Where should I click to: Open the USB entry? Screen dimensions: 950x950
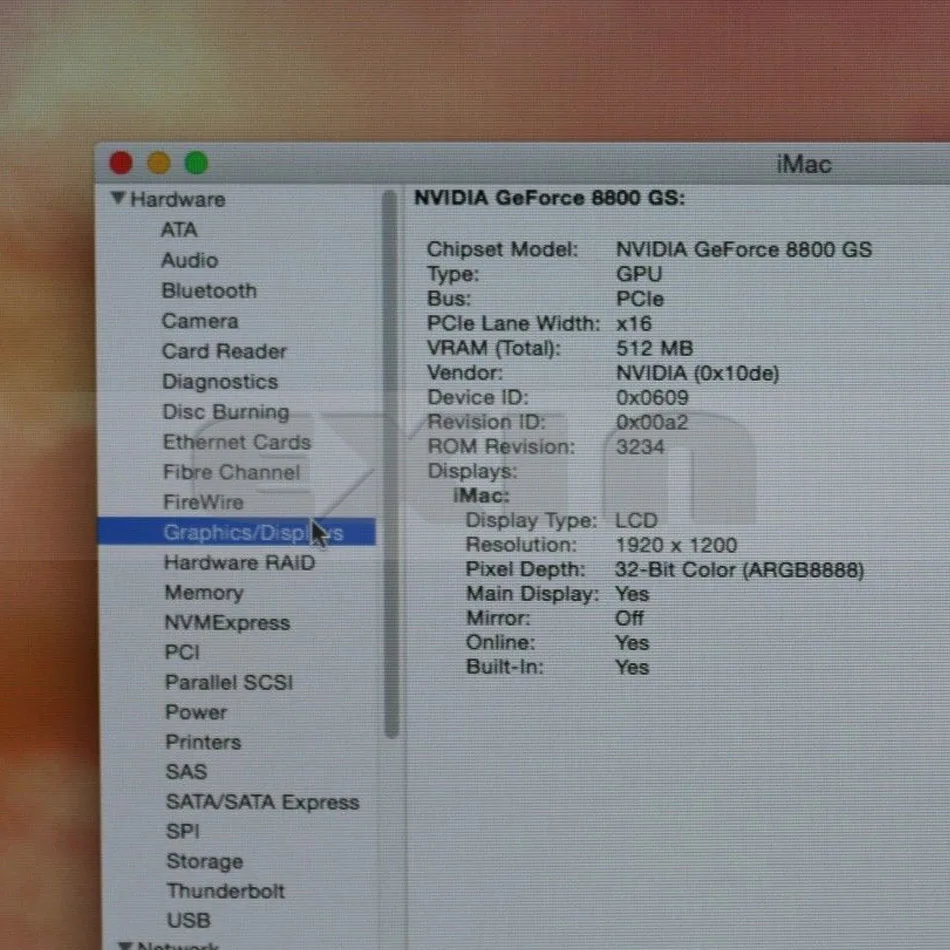188,920
